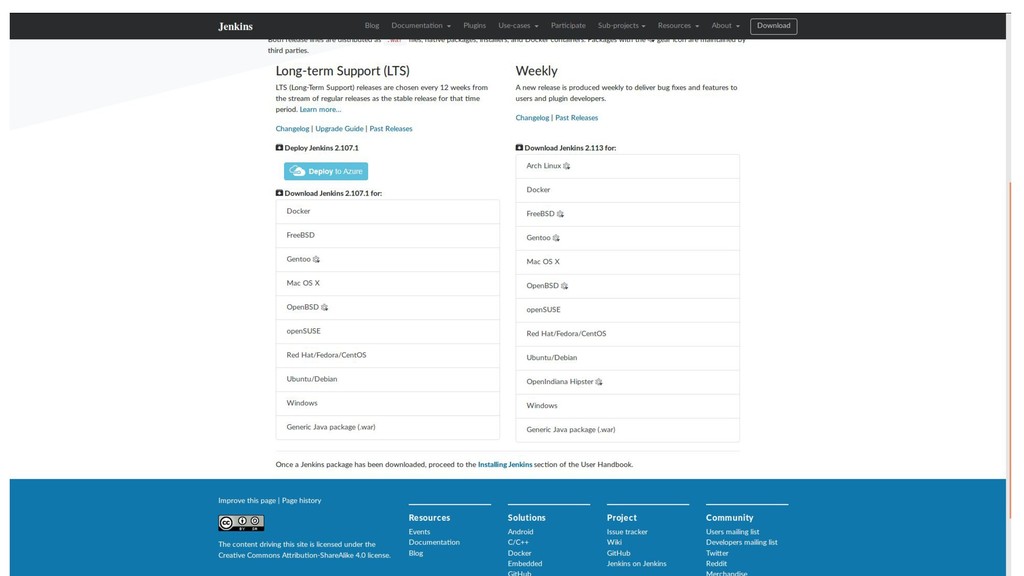
Task: Open C/C++ in footer Solutions
Action: coord(518,542)
